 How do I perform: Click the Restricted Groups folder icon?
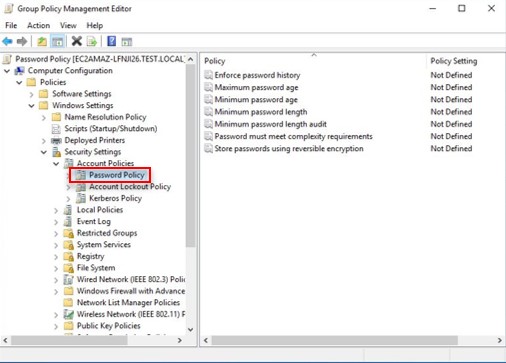(x=69, y=233)
